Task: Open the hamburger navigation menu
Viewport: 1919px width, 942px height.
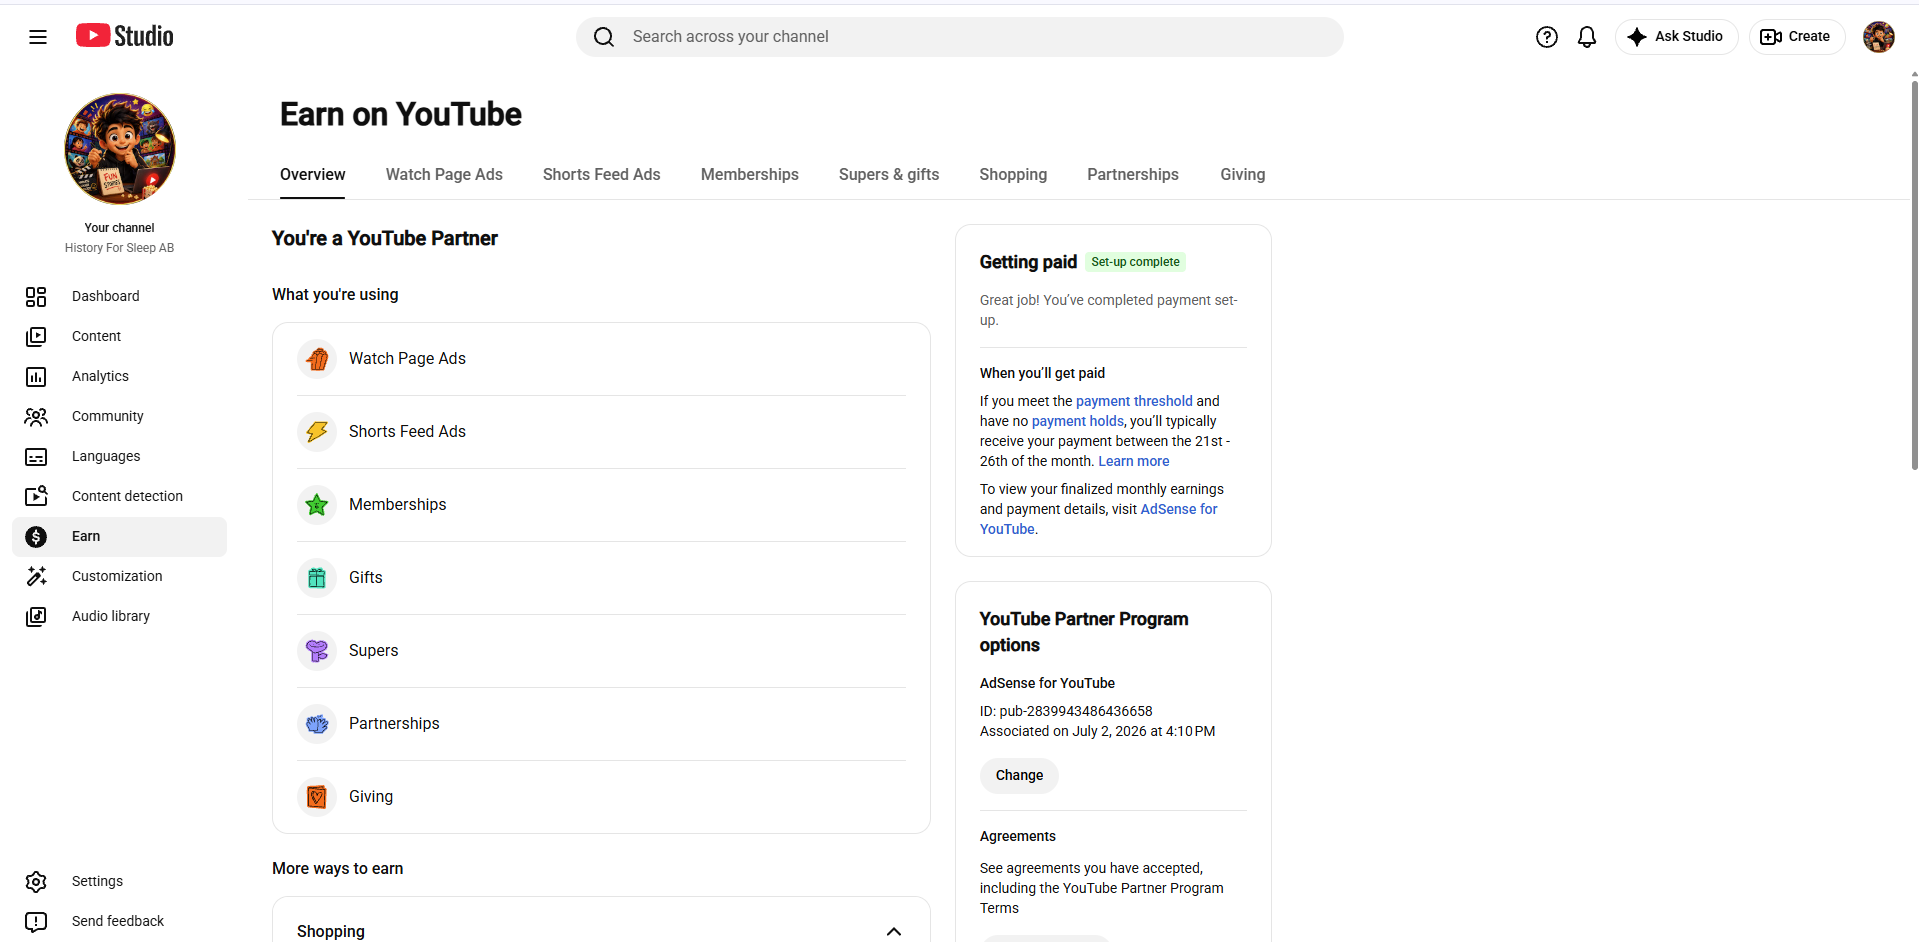Action: click(x=38, y=37)
